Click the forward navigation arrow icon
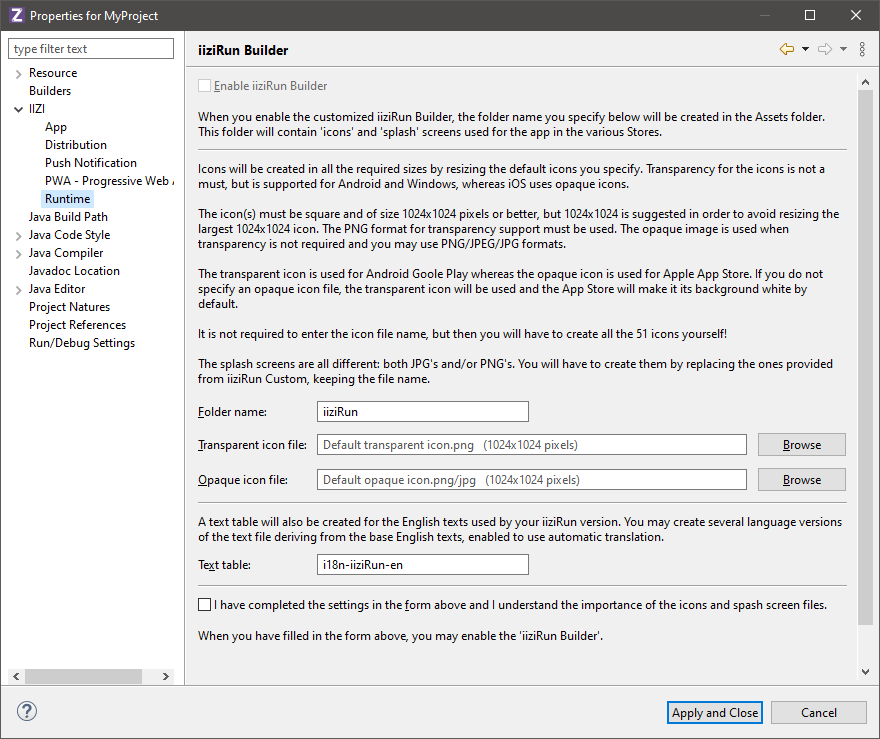This screenshot has width=880, height=739. click(825, 49)
